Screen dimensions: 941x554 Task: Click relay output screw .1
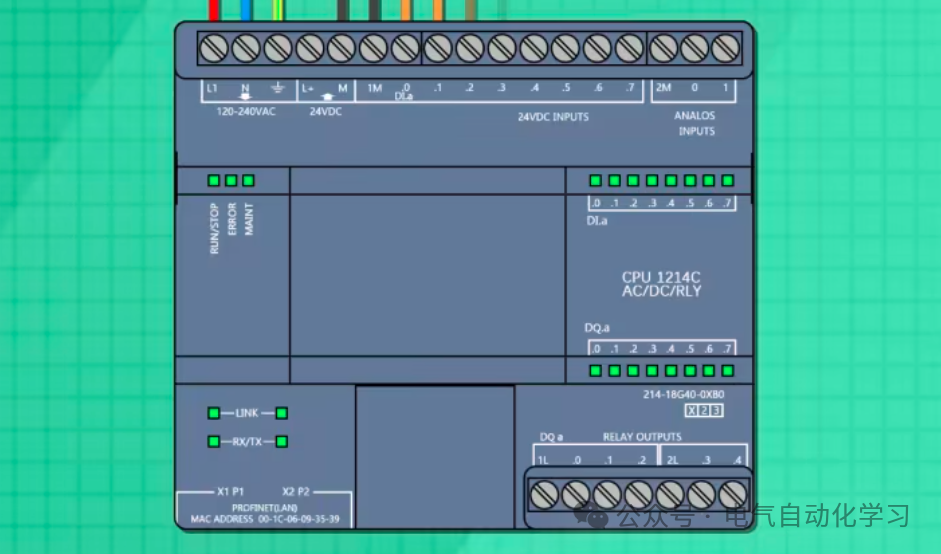[607, 495]
